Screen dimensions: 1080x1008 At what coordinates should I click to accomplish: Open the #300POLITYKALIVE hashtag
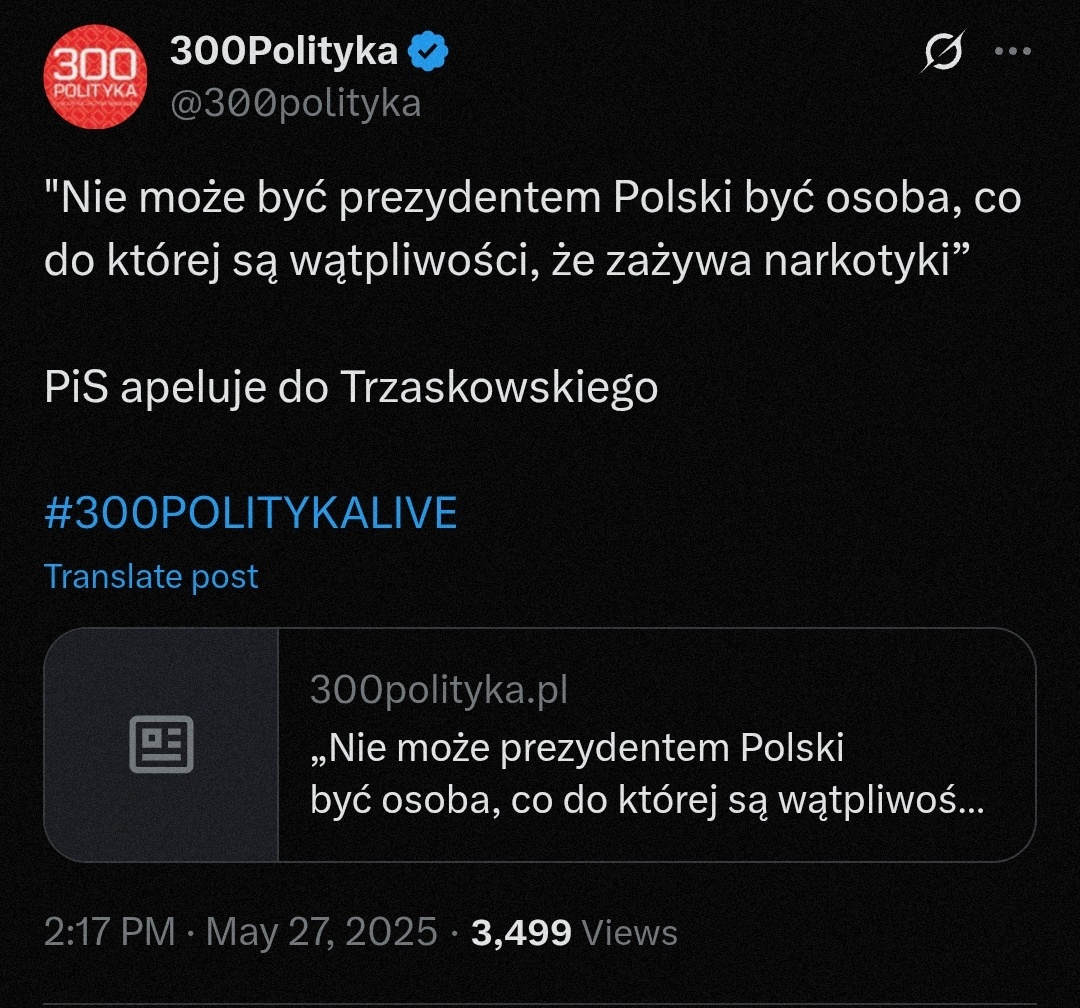(x=251, y=513)
